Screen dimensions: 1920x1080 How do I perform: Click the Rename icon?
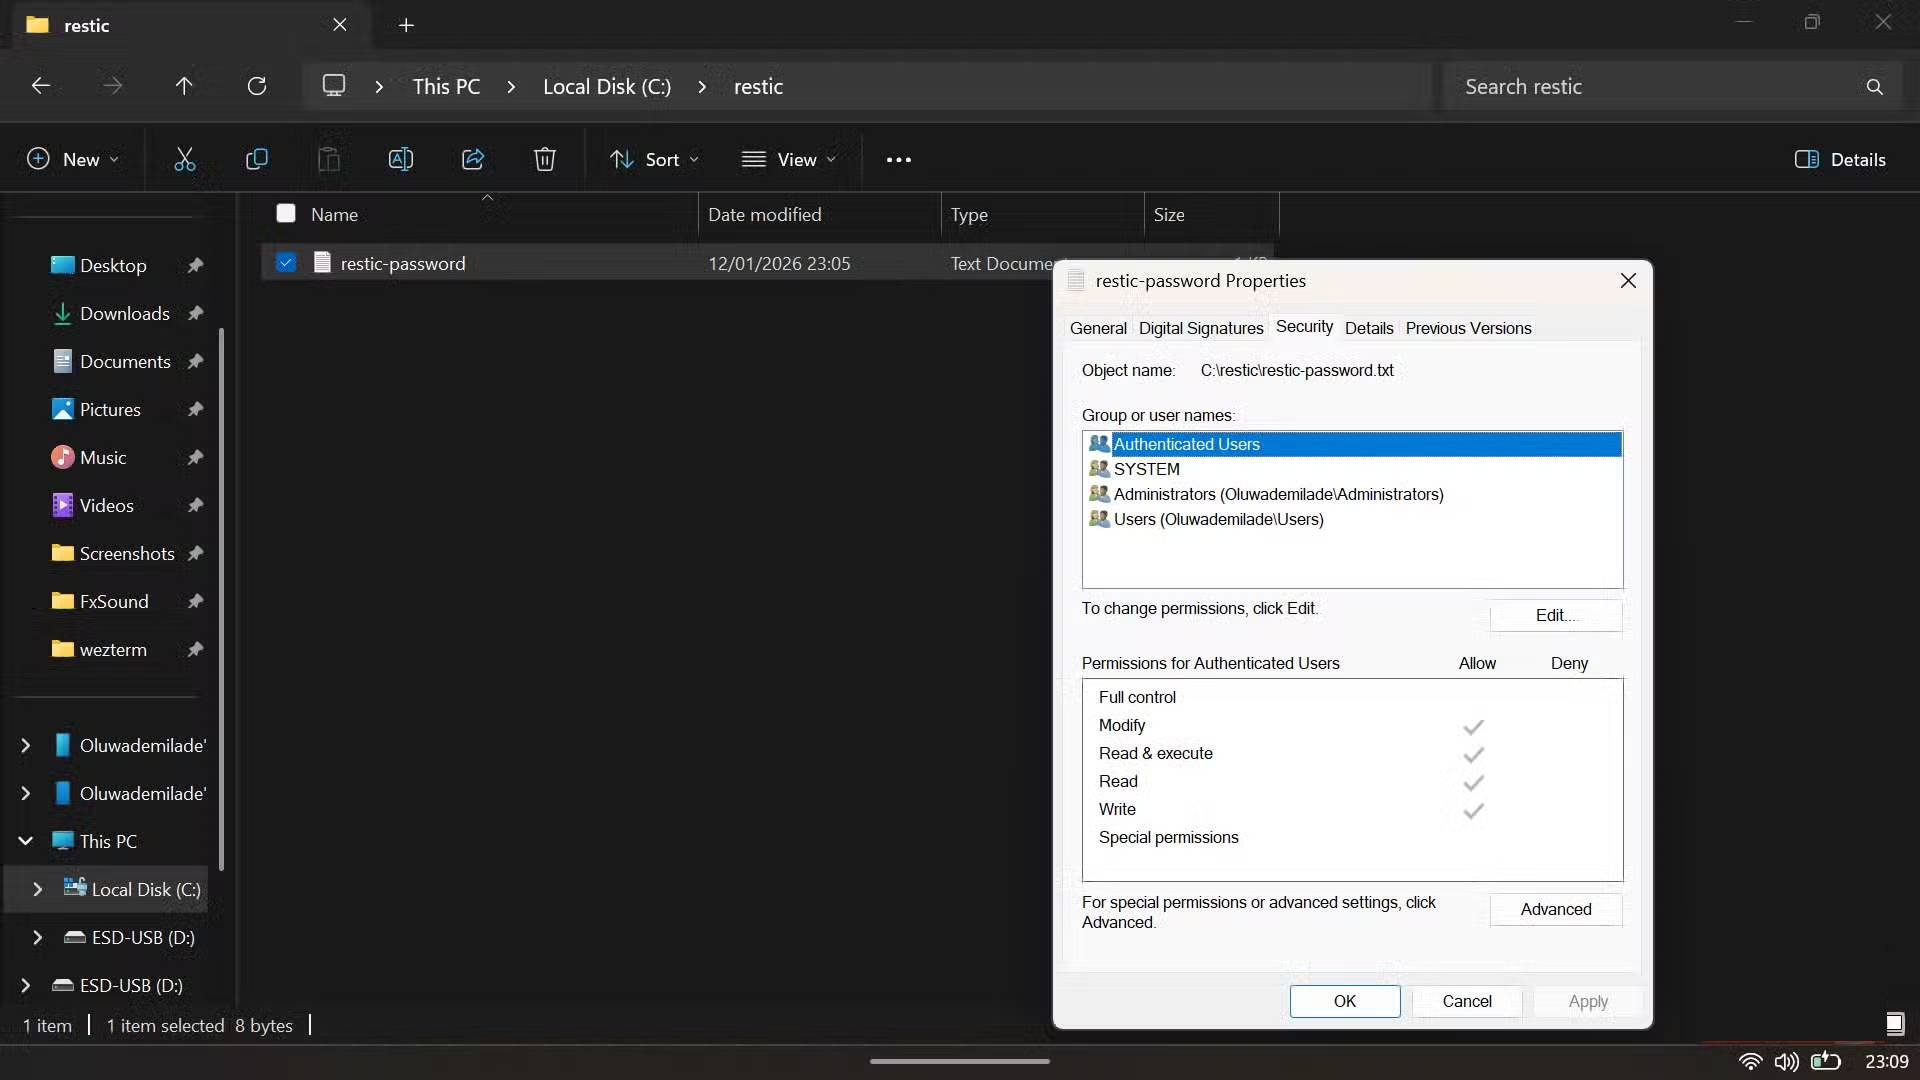point(400,160)
